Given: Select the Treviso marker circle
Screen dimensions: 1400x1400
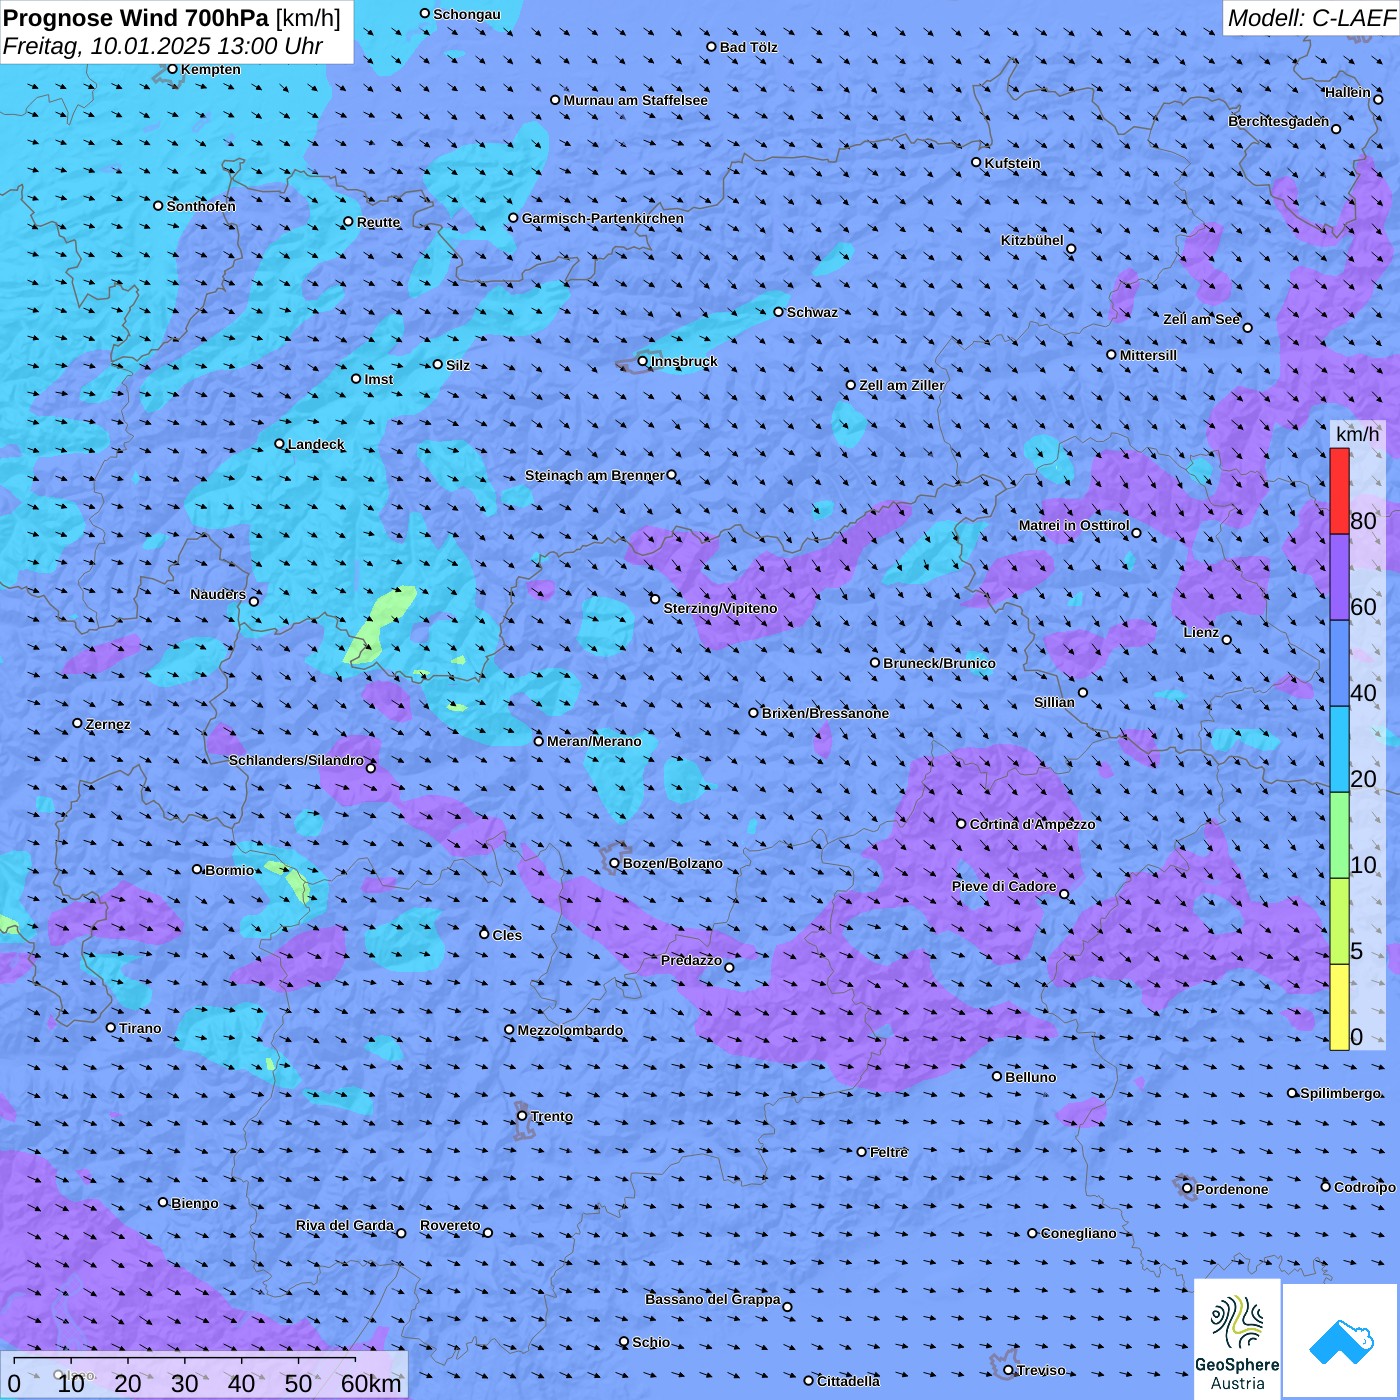Looking at the screenshot, I should [1008, 1370].
